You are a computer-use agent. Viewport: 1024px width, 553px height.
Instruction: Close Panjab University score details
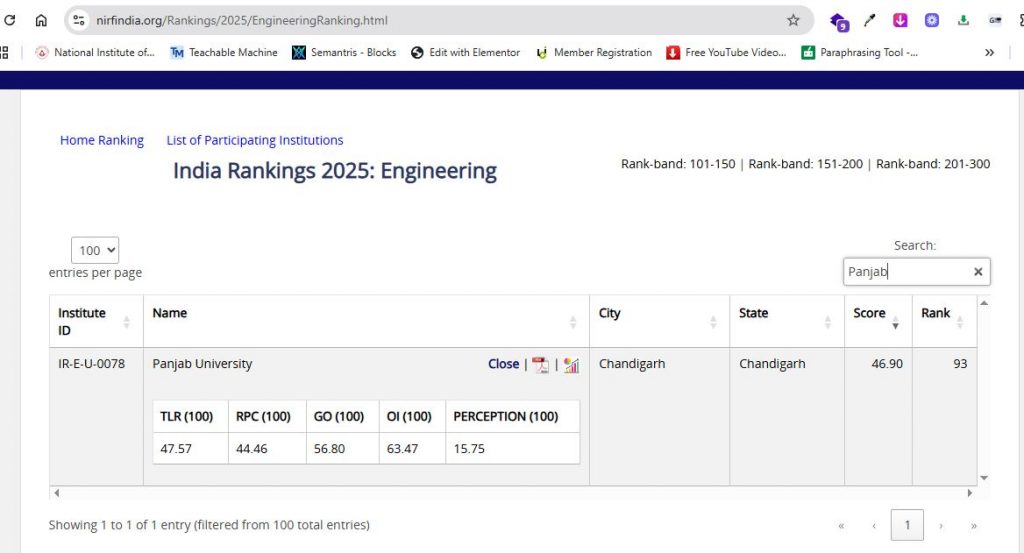point(503,364)
